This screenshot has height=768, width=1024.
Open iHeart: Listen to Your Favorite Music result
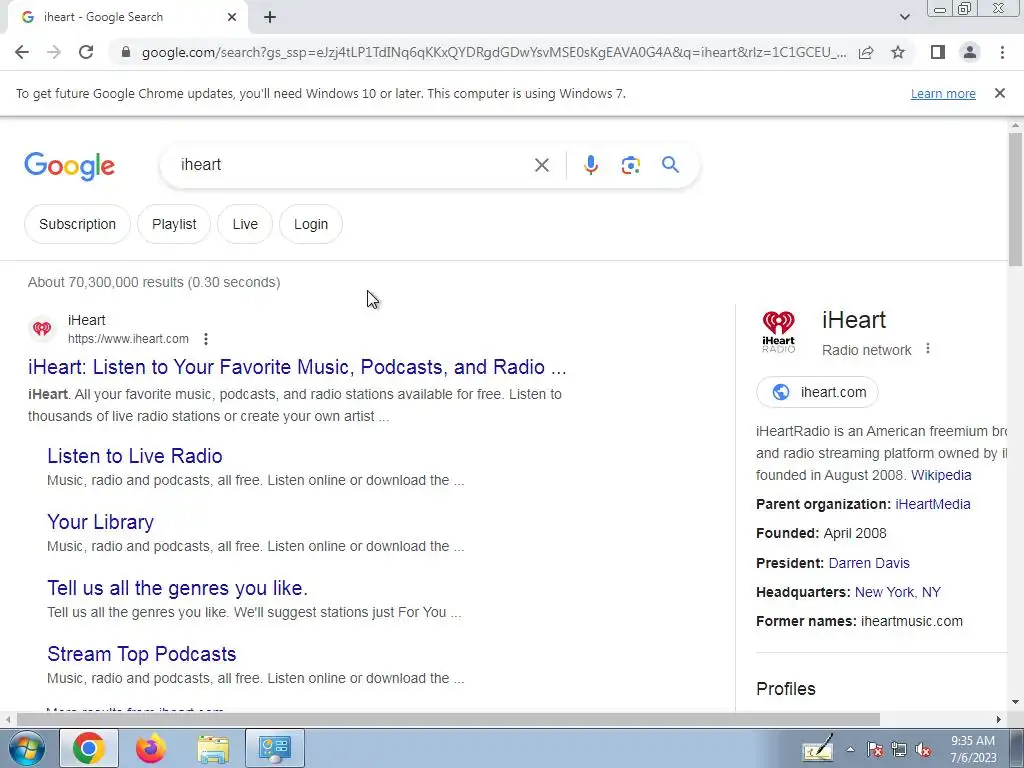click(297, 367)
